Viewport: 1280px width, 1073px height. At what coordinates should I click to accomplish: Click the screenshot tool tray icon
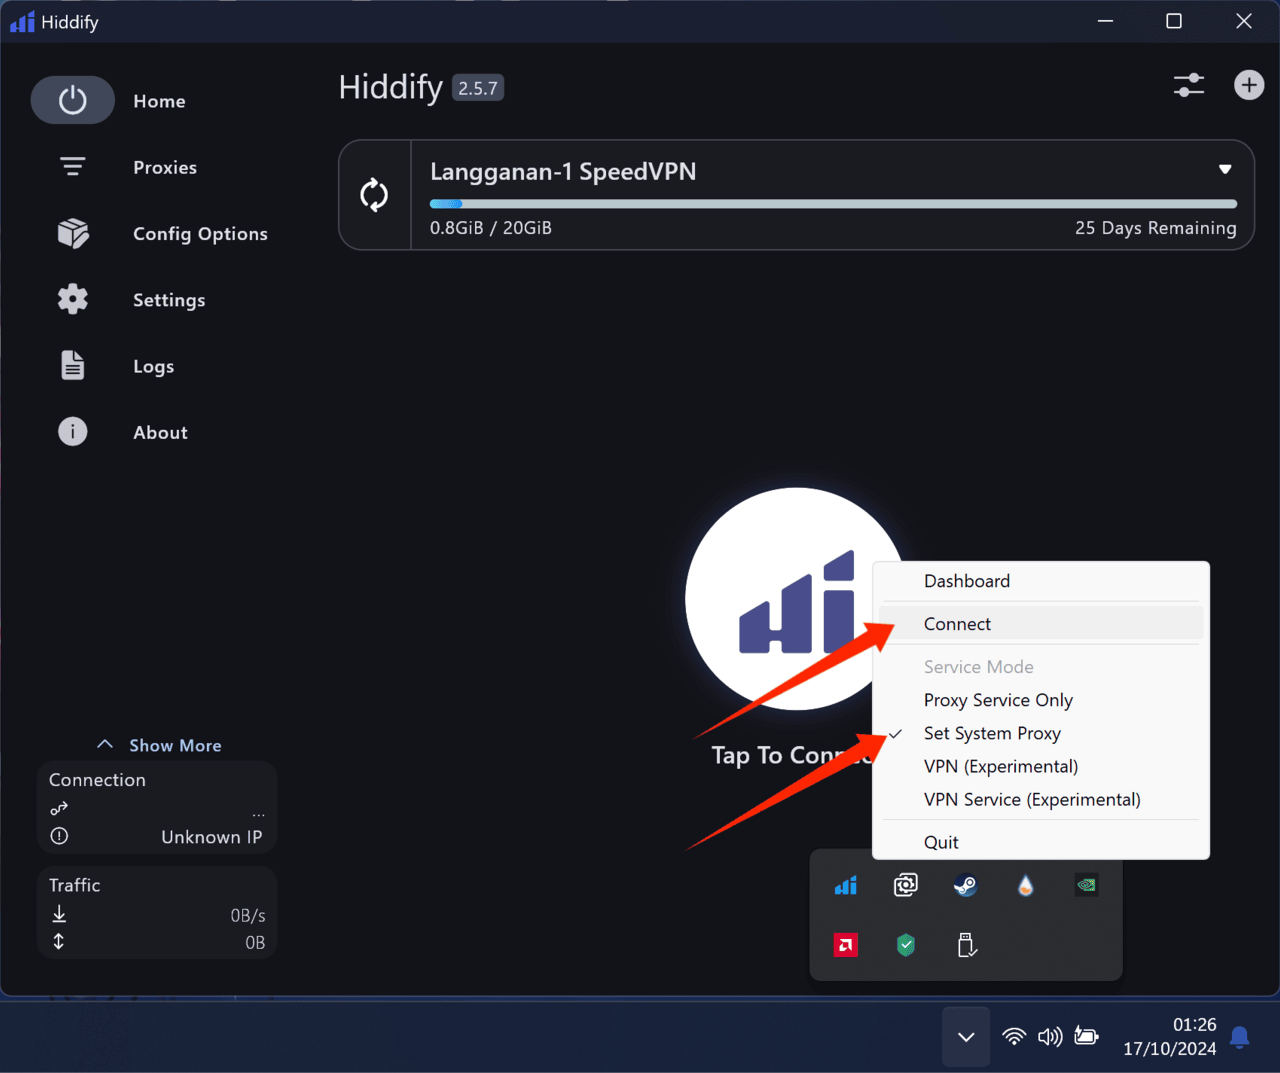[x=906, y=885]
